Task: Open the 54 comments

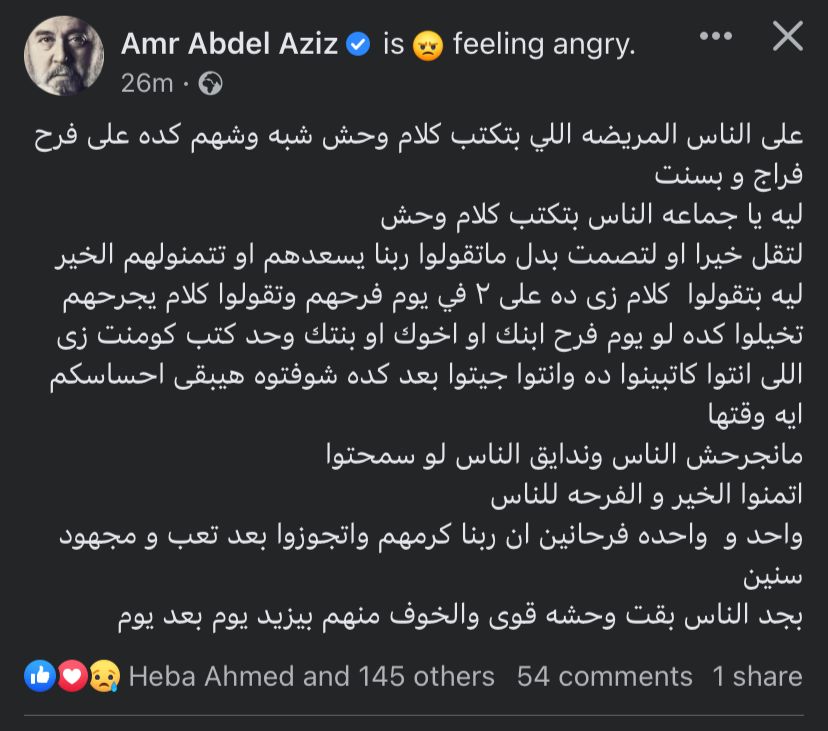Action: point(604,677)
